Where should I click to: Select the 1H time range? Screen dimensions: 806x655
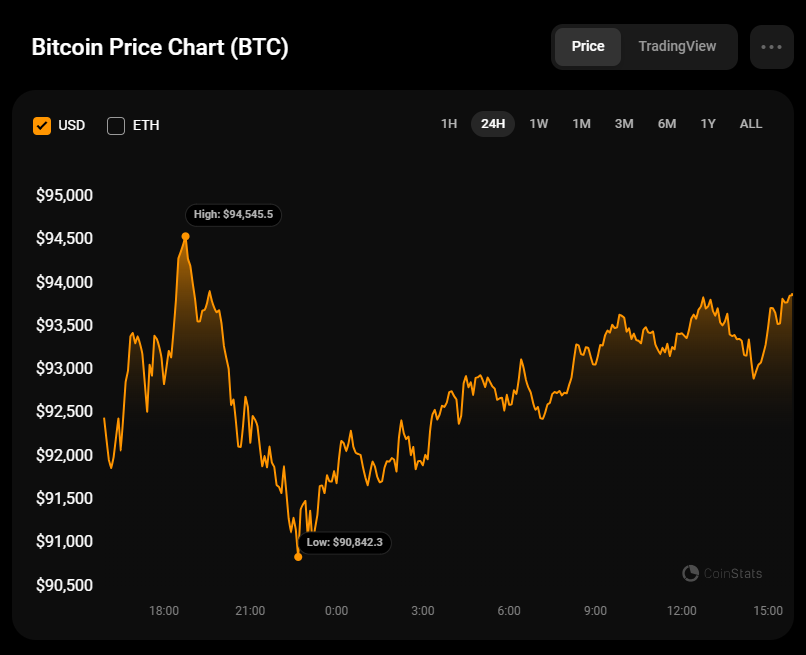tap(449, 124)
